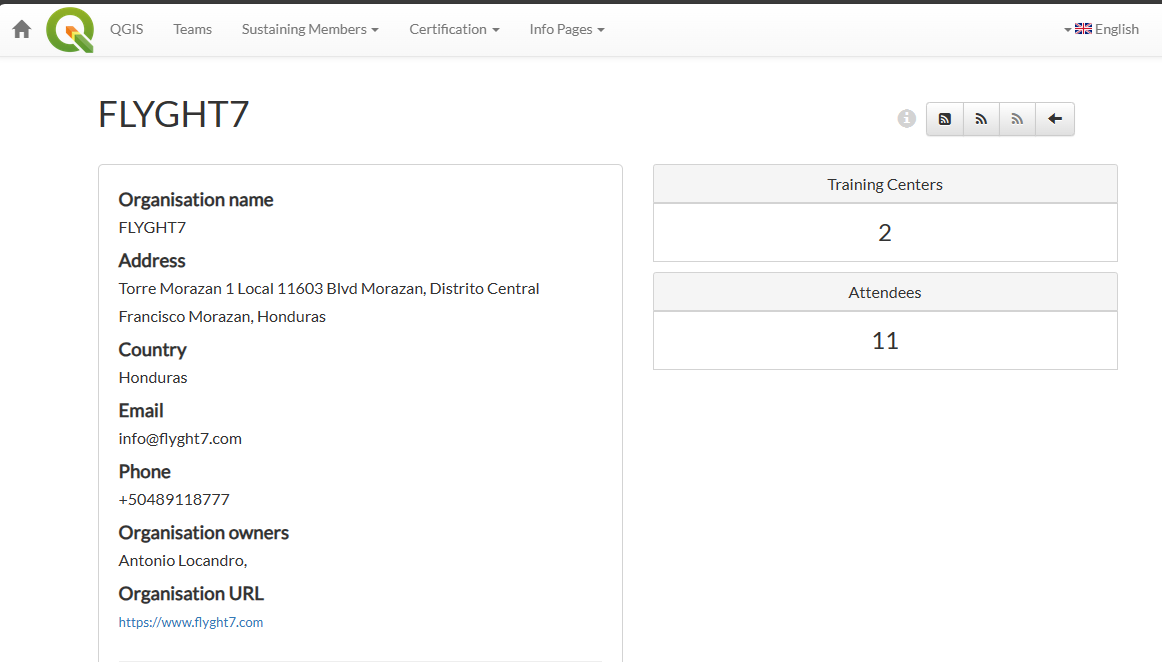This screenshot has height=662, width=1162.
Task: Click the Organisation URL label
Action: pos(191,593)
